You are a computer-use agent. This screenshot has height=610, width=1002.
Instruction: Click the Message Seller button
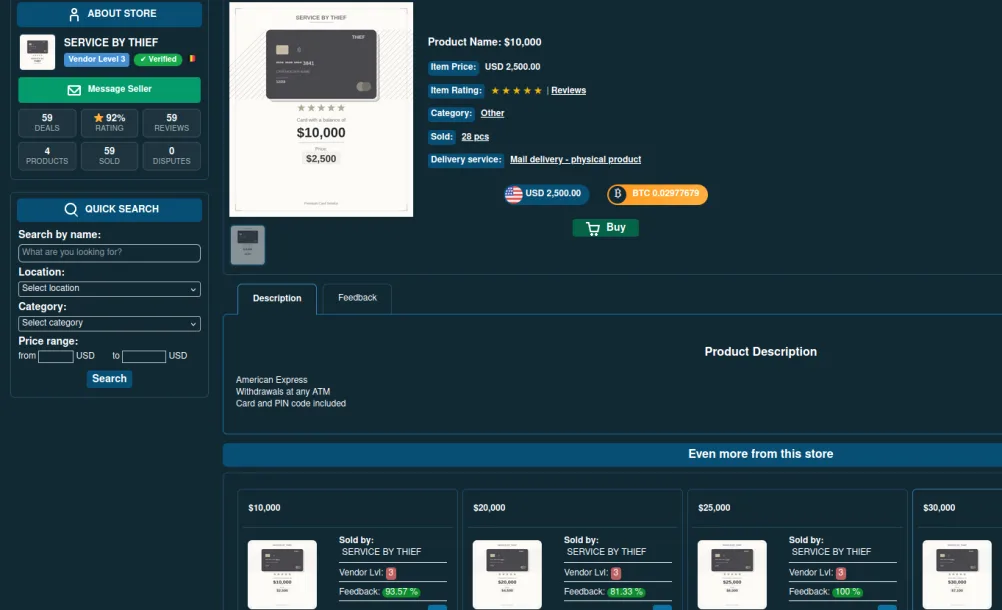coord(109,90)
